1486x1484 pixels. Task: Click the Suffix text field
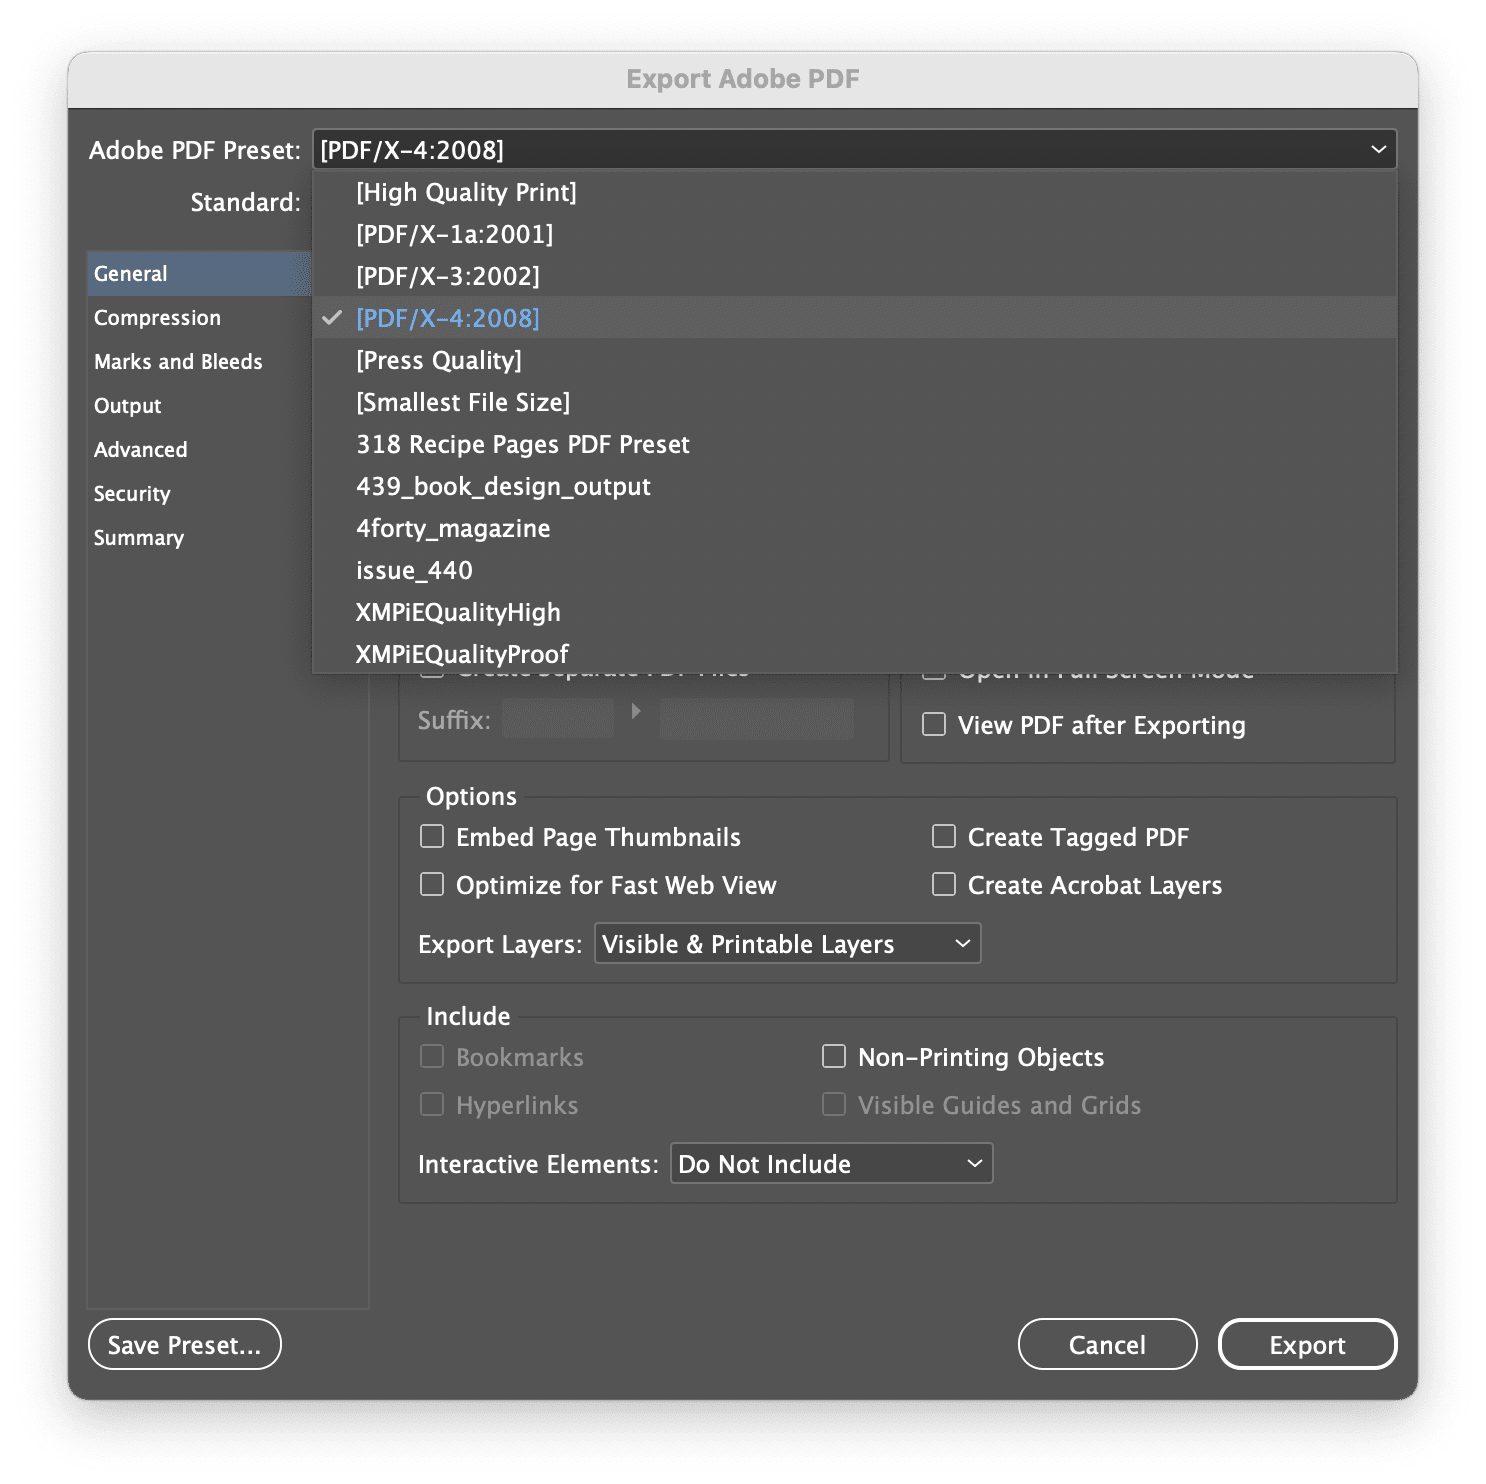coord(558,719)
